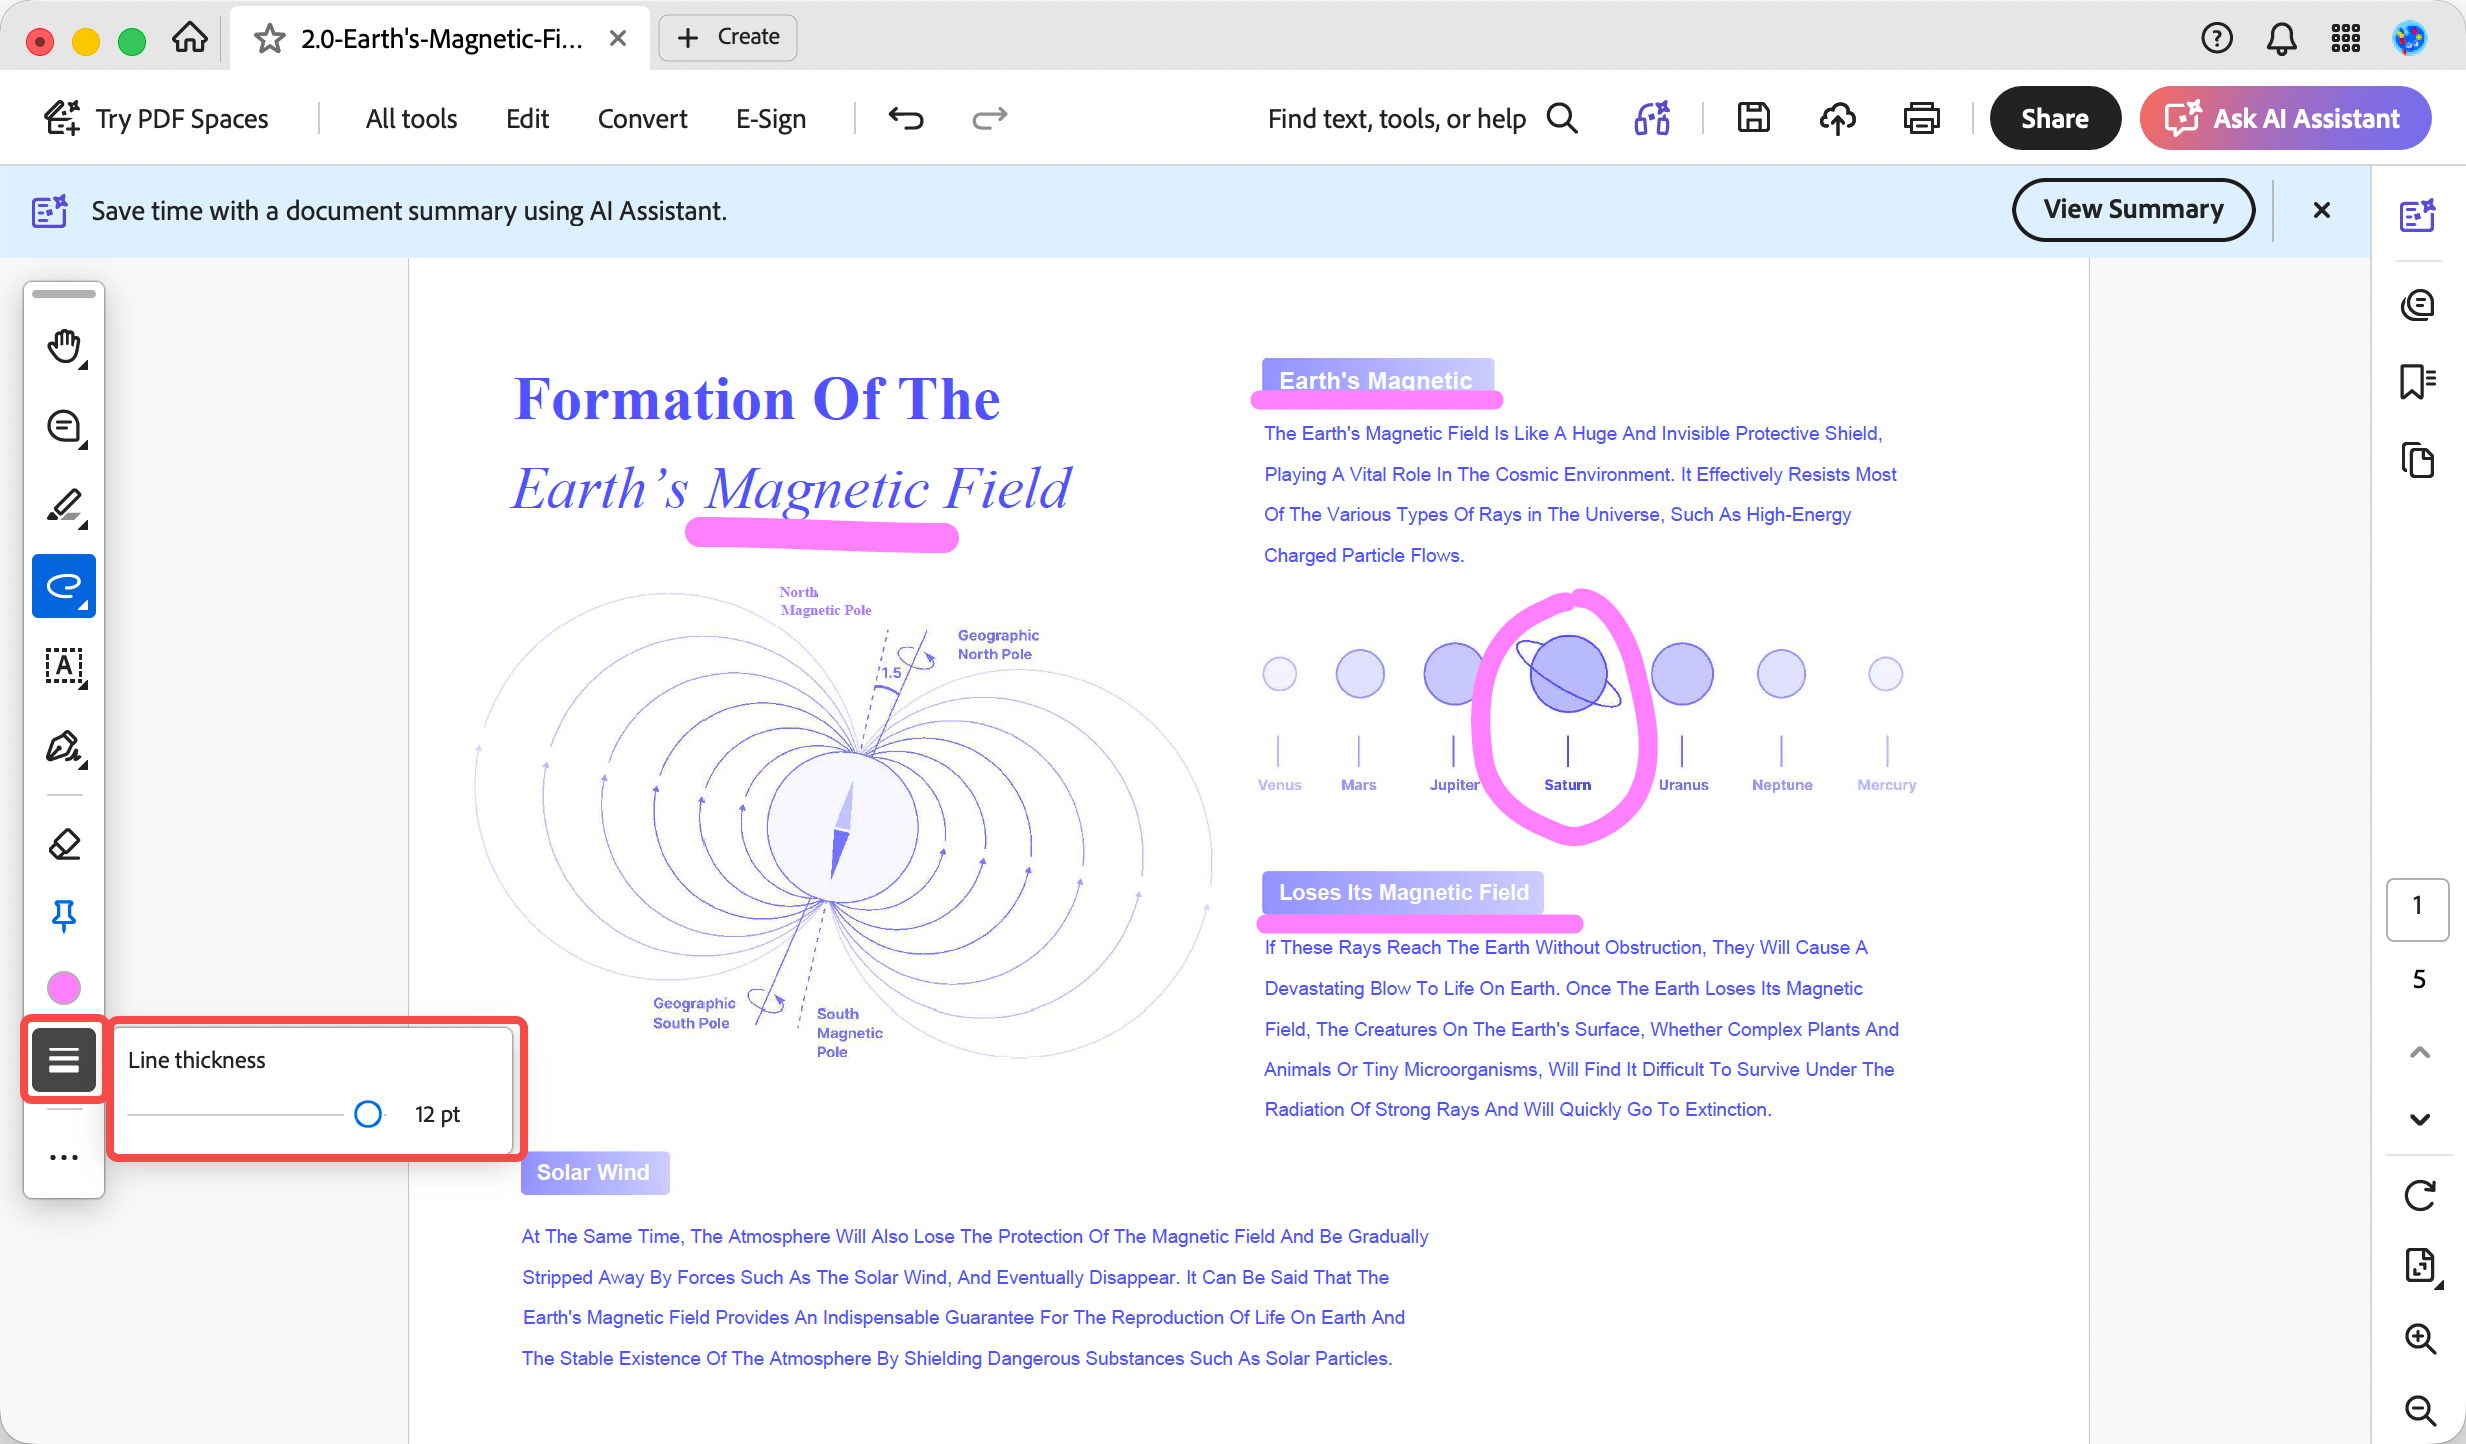The height and width of the screenshot is (1444, 2466).
Task: Select the hand pan tool
Action: click(64, 347)
